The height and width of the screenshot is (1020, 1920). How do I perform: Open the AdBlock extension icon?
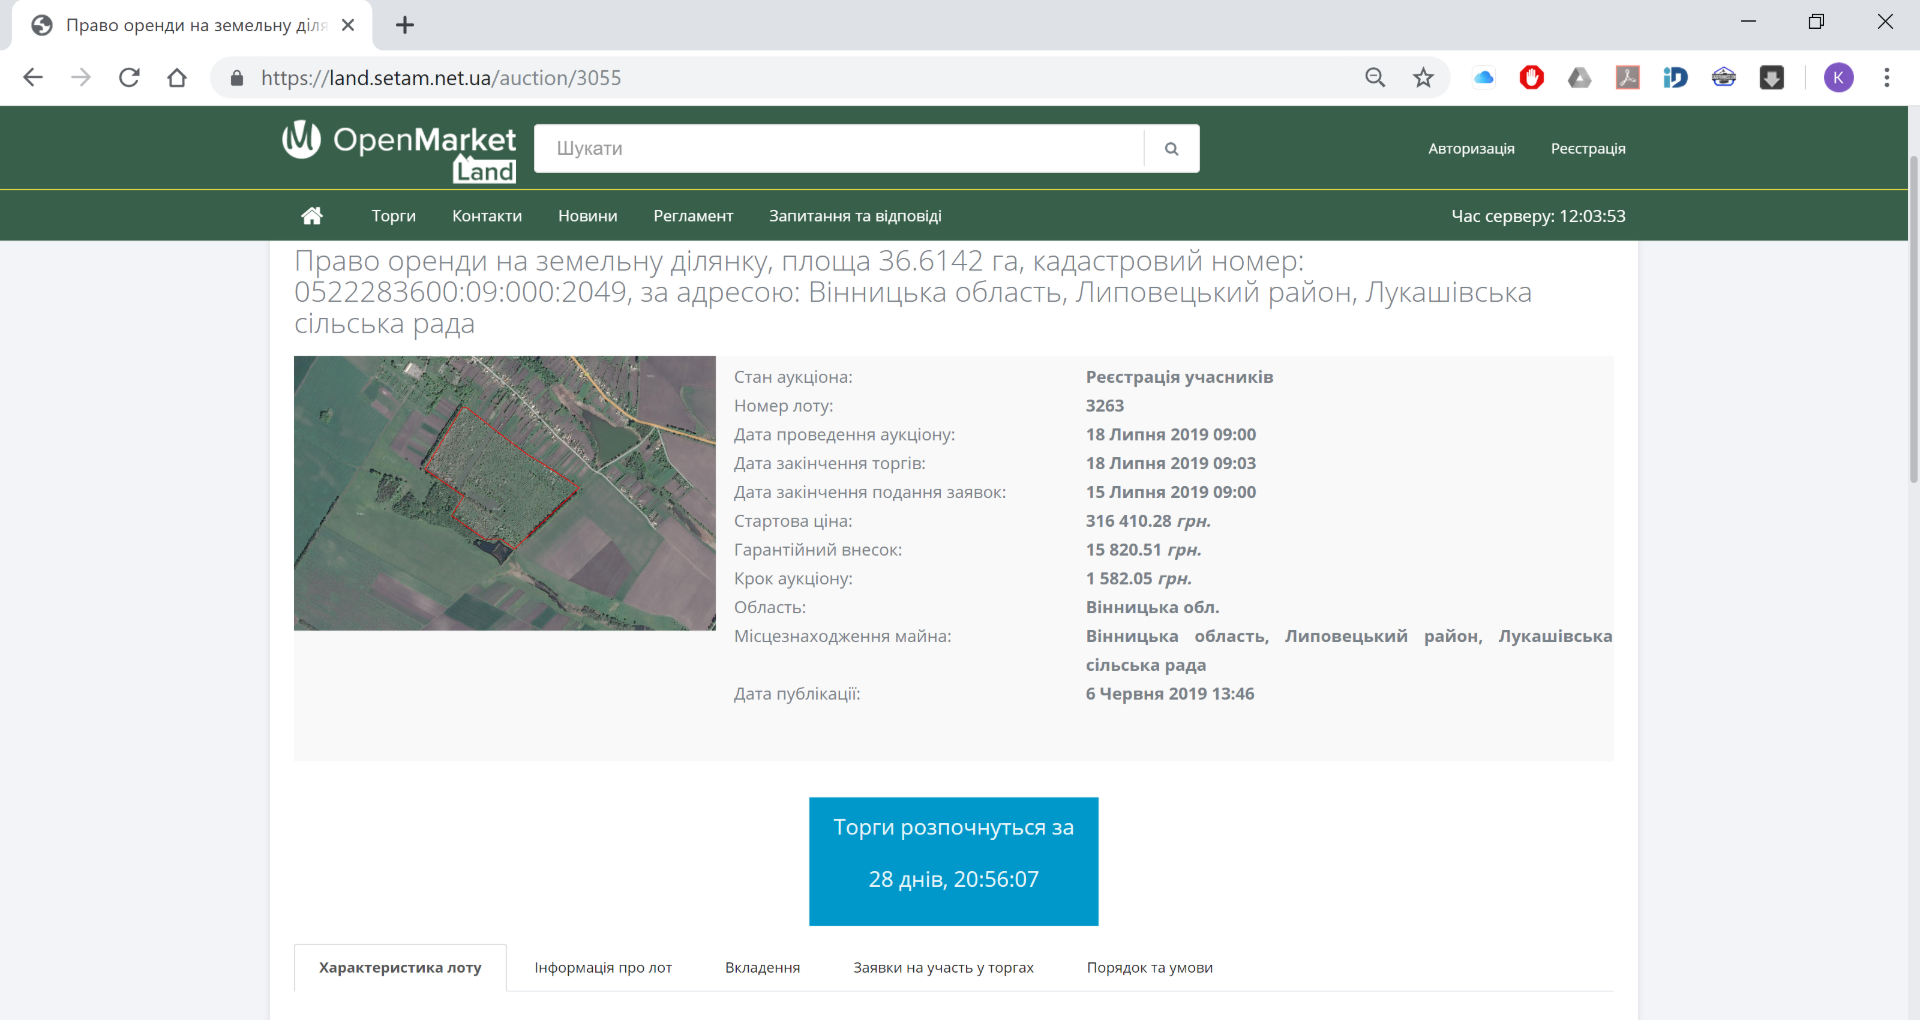pyautogui.click(x=1531, y=78)
